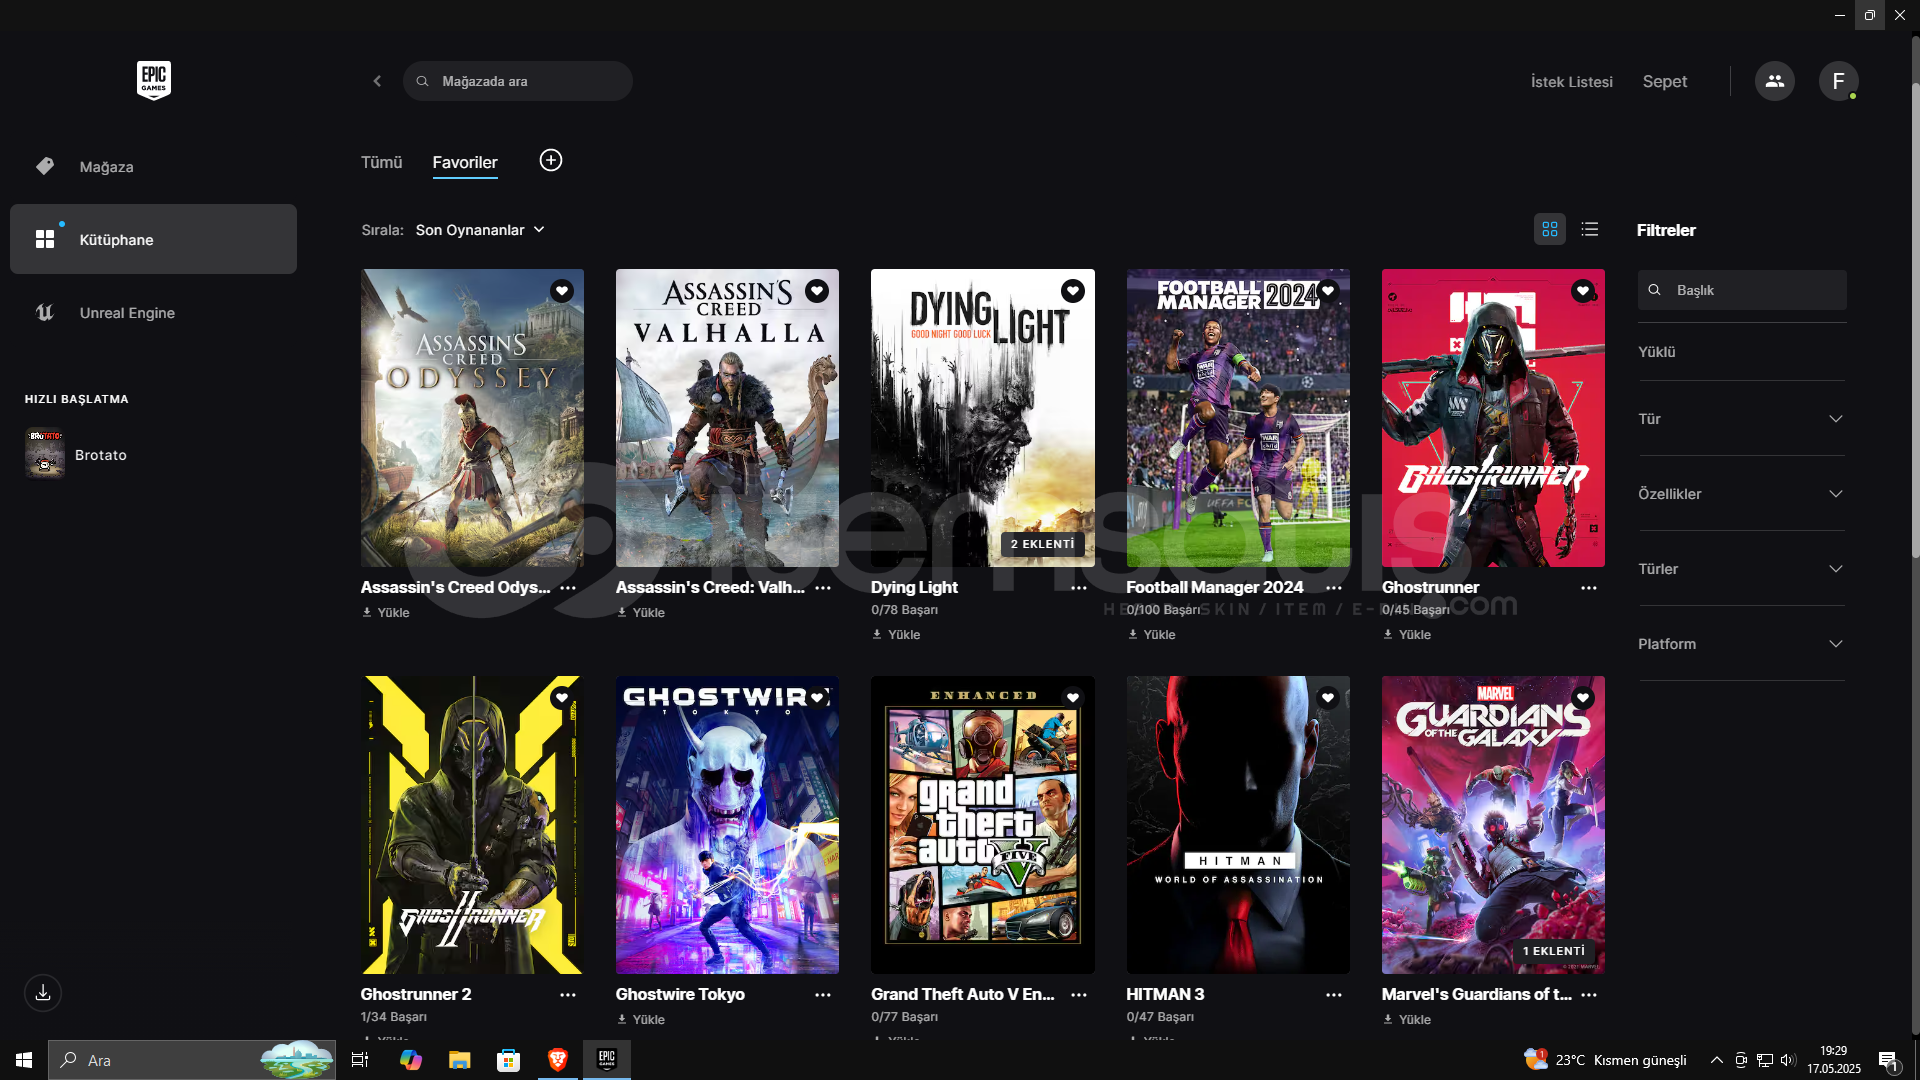1920x1080 pixels.
Task: Unfavorite Assassin's Creed Odyssey heart
Action: tap(562, 291)
